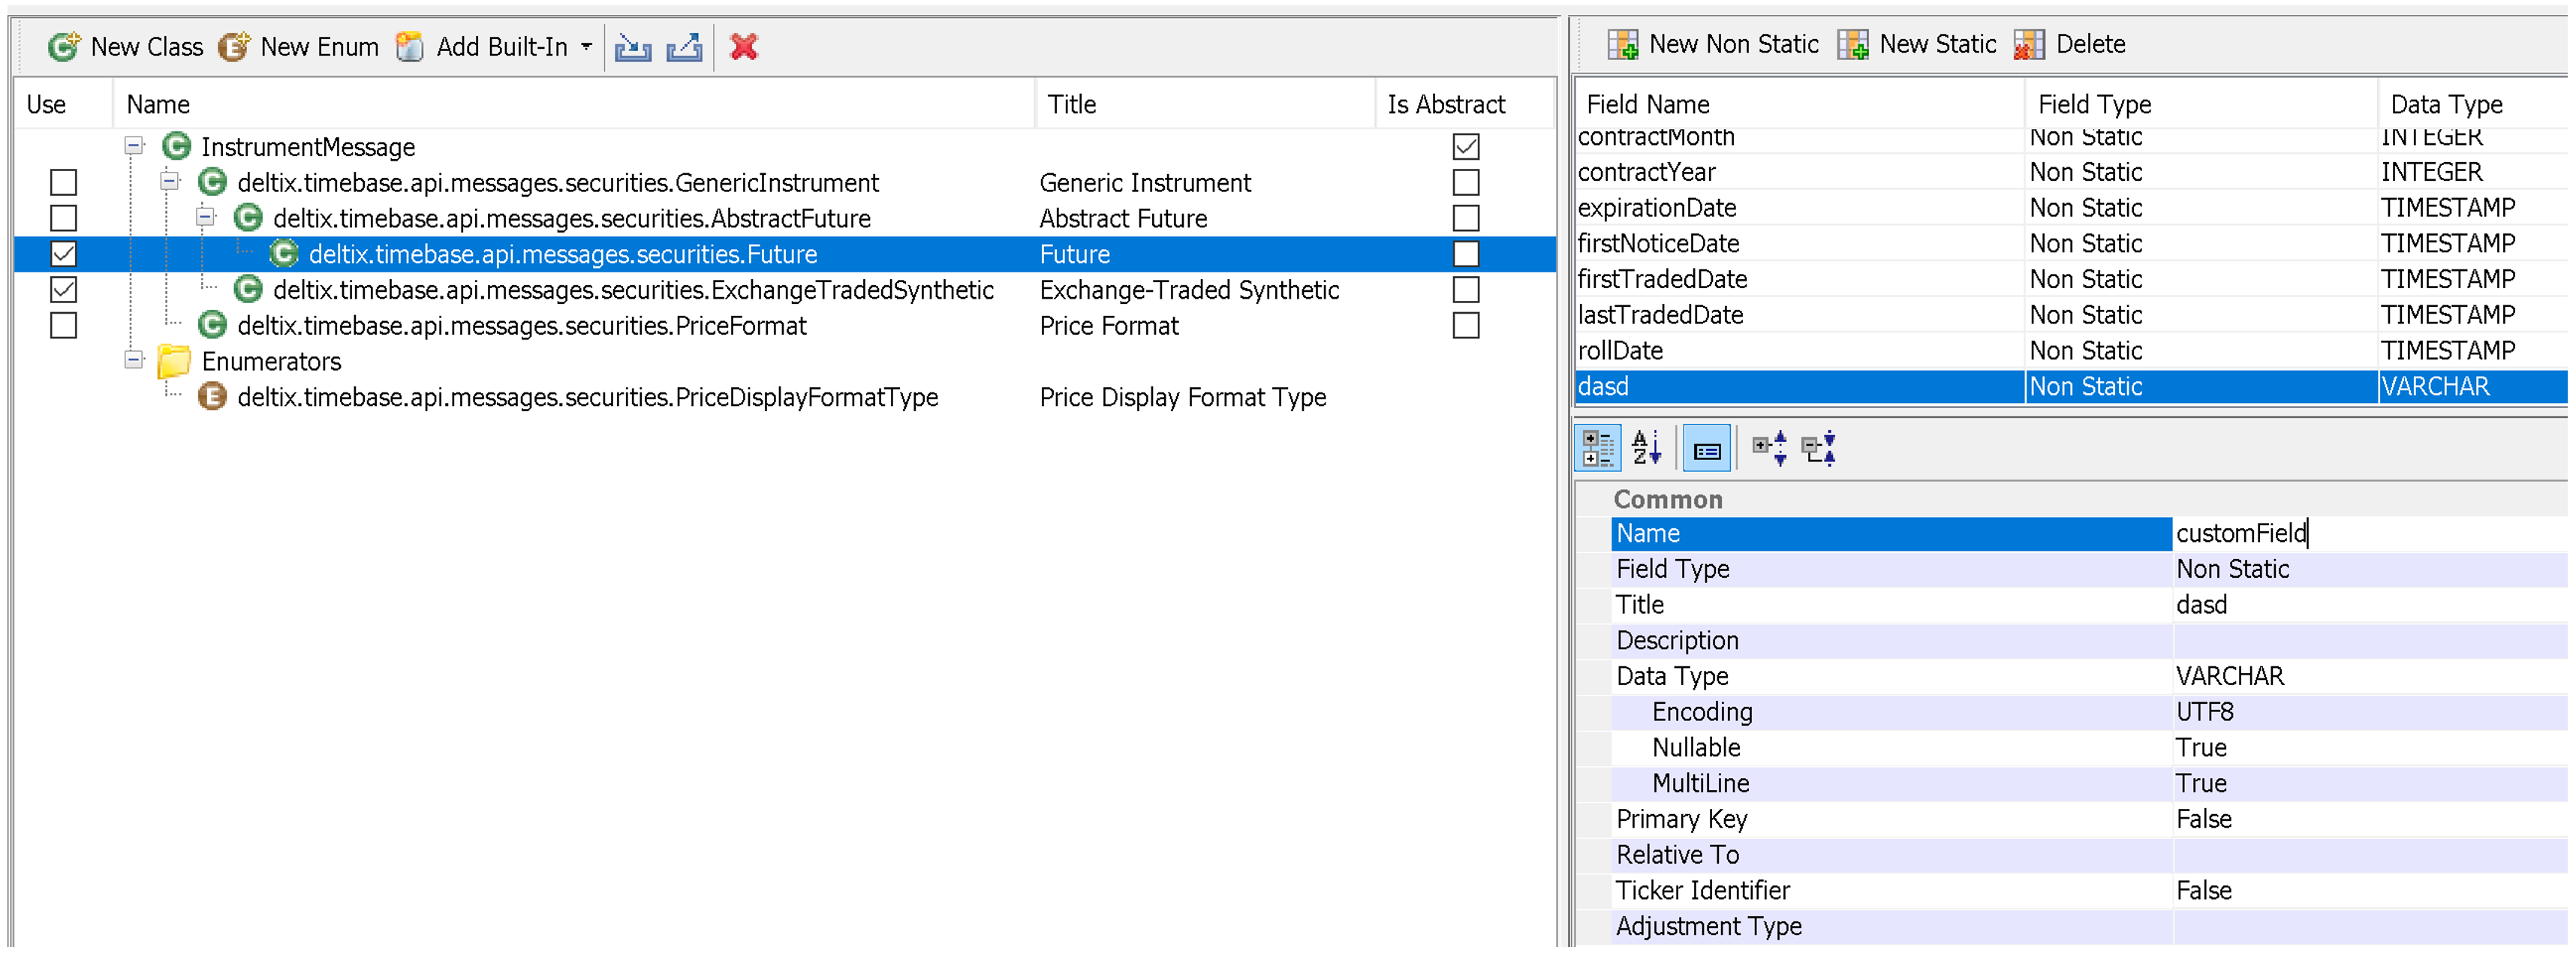
Task: Click the Field Name column header
Action: click(x=1800, y=105)
